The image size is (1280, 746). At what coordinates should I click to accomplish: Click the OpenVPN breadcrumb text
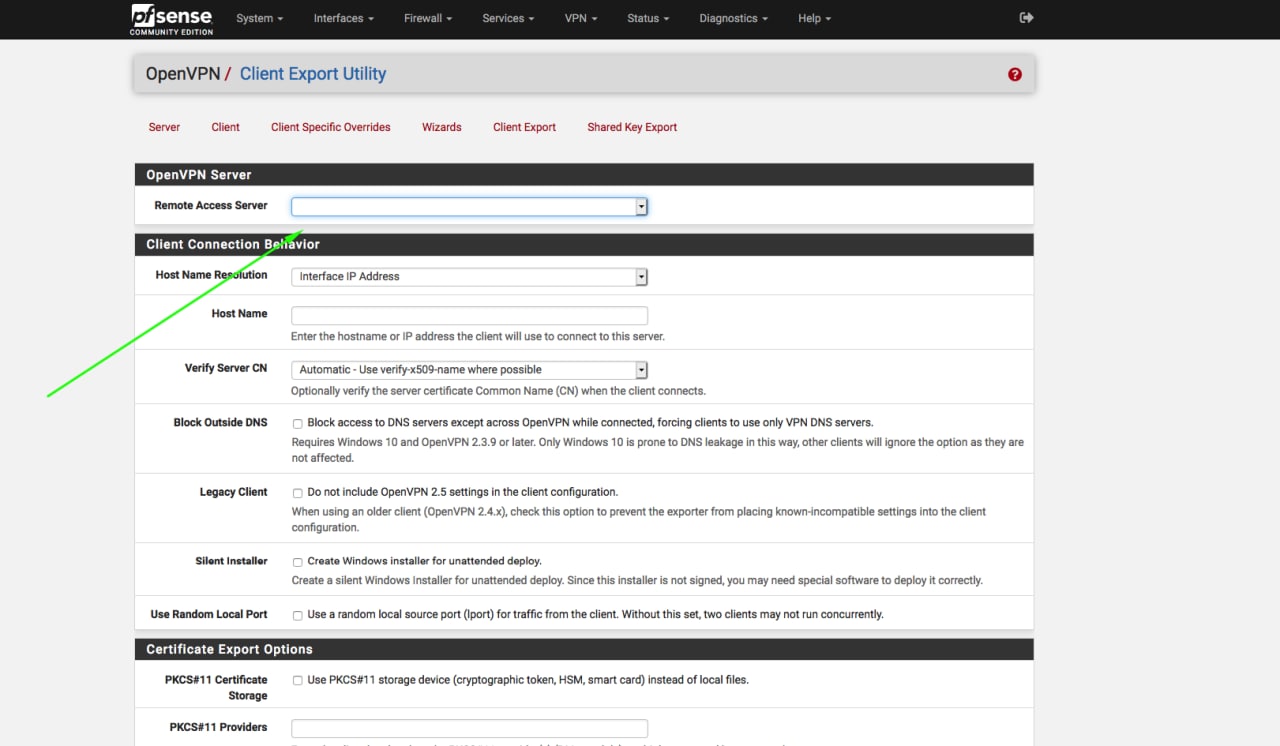pyautogui.click(x=183, y=74)
